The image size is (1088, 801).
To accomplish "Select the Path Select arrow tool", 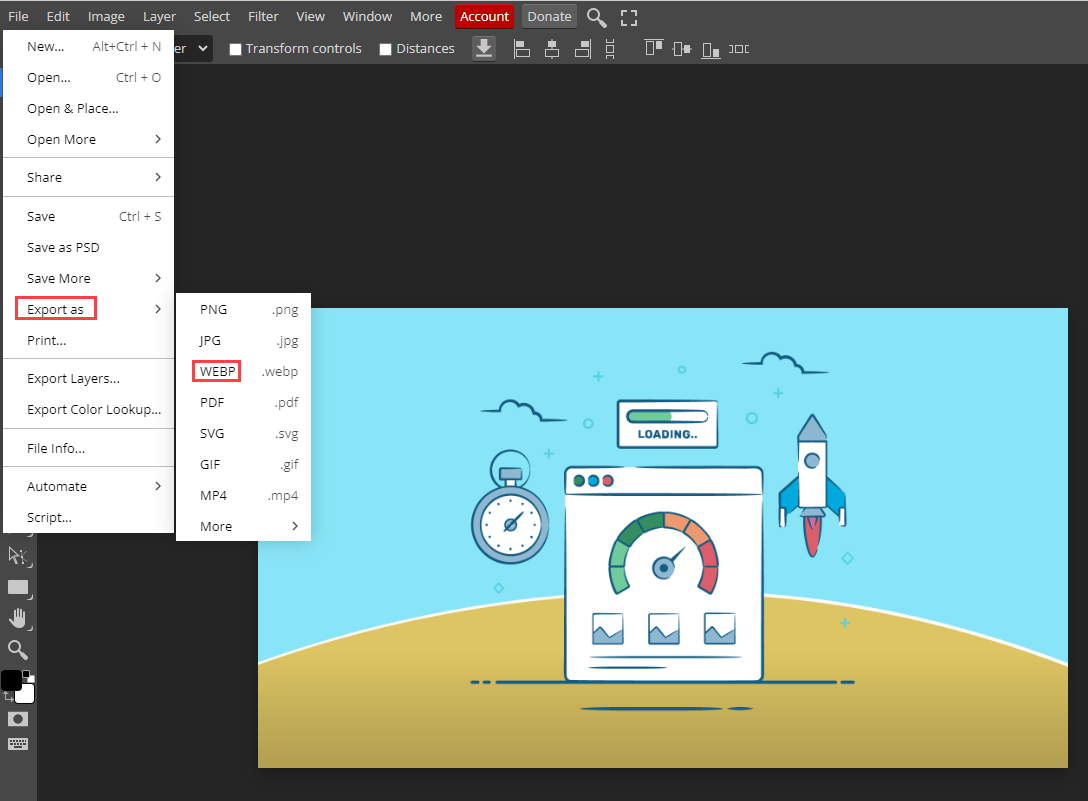I will (18, 556).
